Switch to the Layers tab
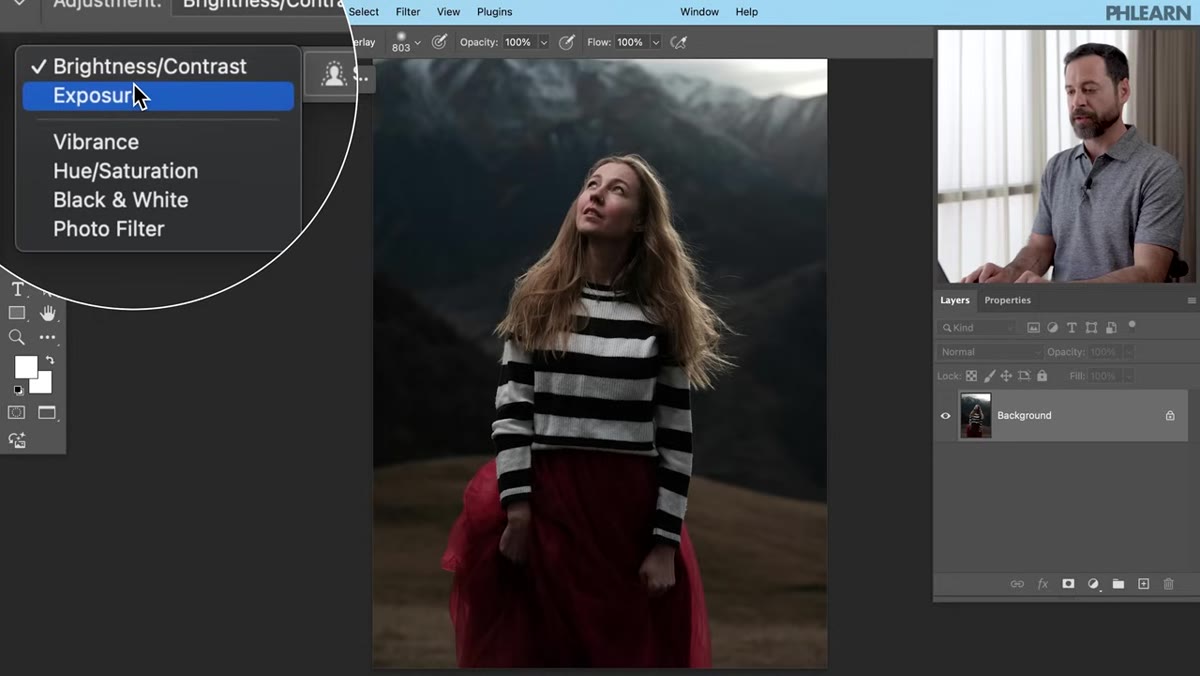Viewport: 1200px width, 676px height. point(954,300)
